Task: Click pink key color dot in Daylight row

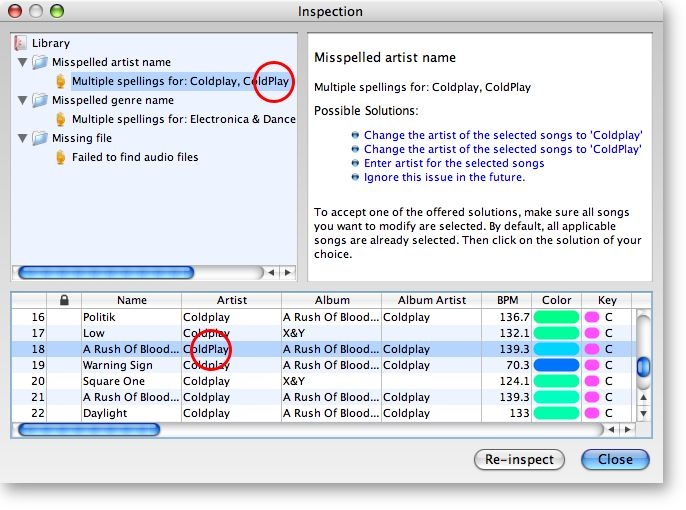Action: (x=592, y=413)
